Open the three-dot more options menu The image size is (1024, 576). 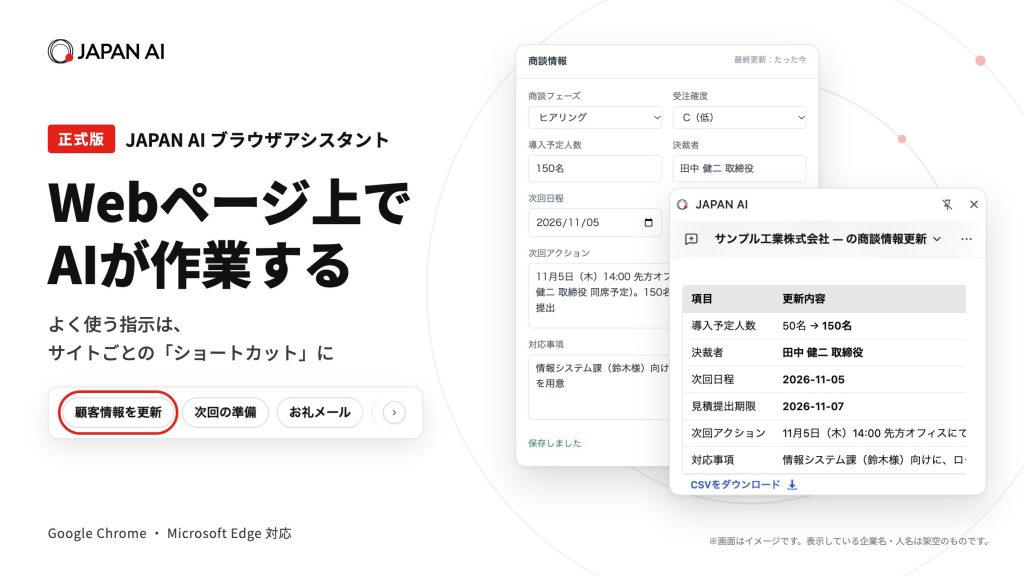pyautogui.click(x=967, y=239)
